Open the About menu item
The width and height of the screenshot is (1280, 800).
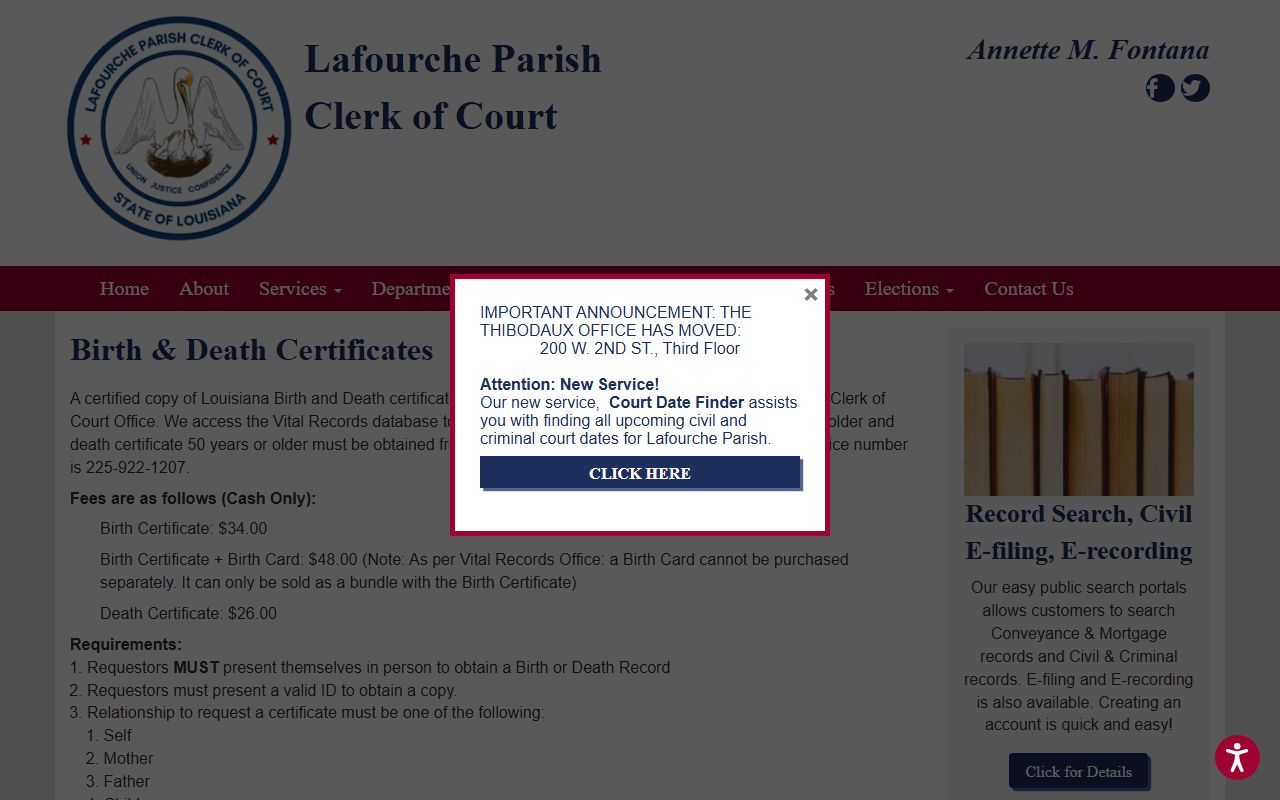pos(204,288)
